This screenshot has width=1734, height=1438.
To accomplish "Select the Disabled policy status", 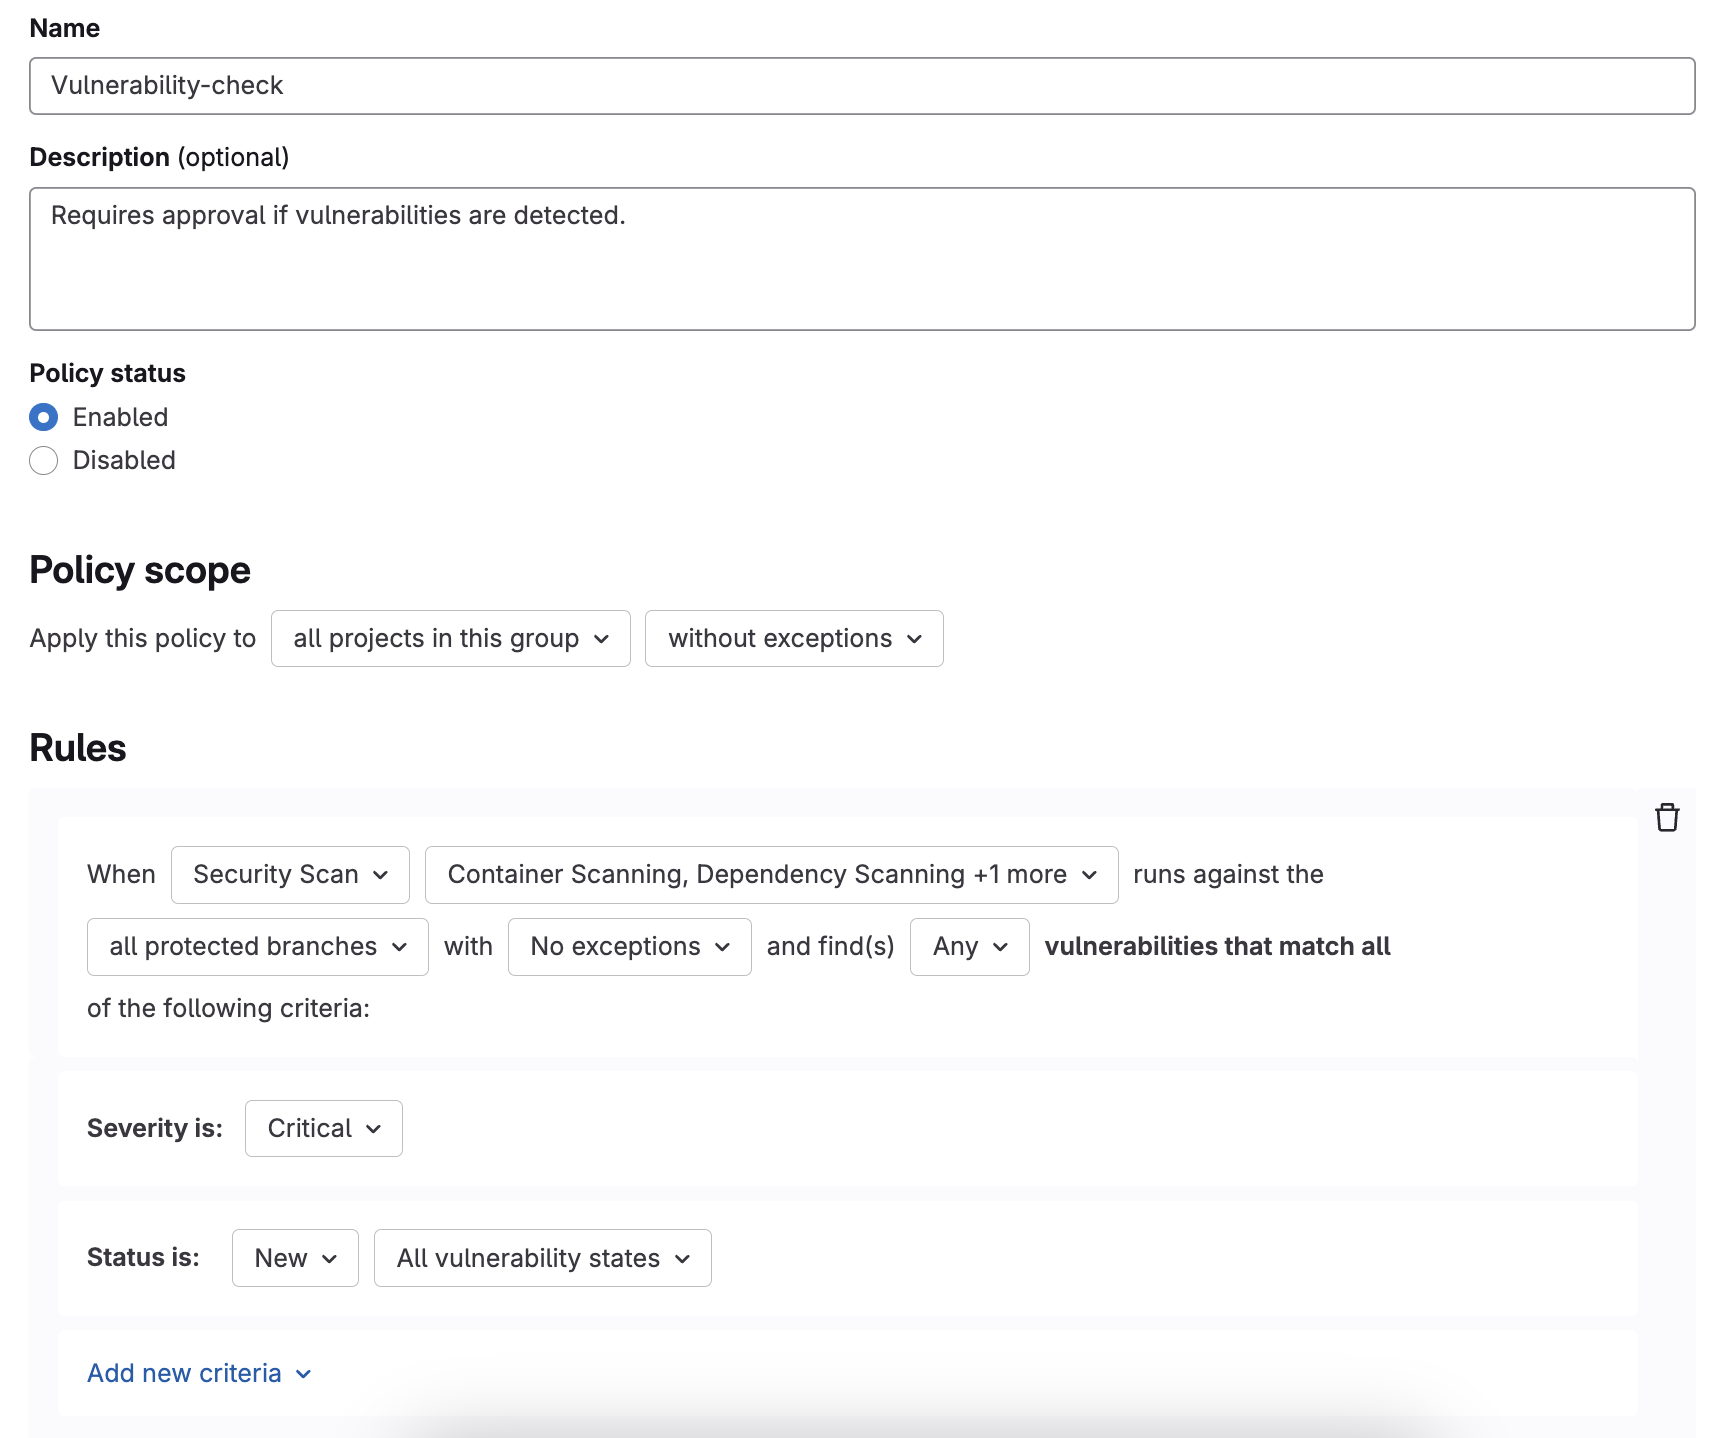I will tap(44, 460).
